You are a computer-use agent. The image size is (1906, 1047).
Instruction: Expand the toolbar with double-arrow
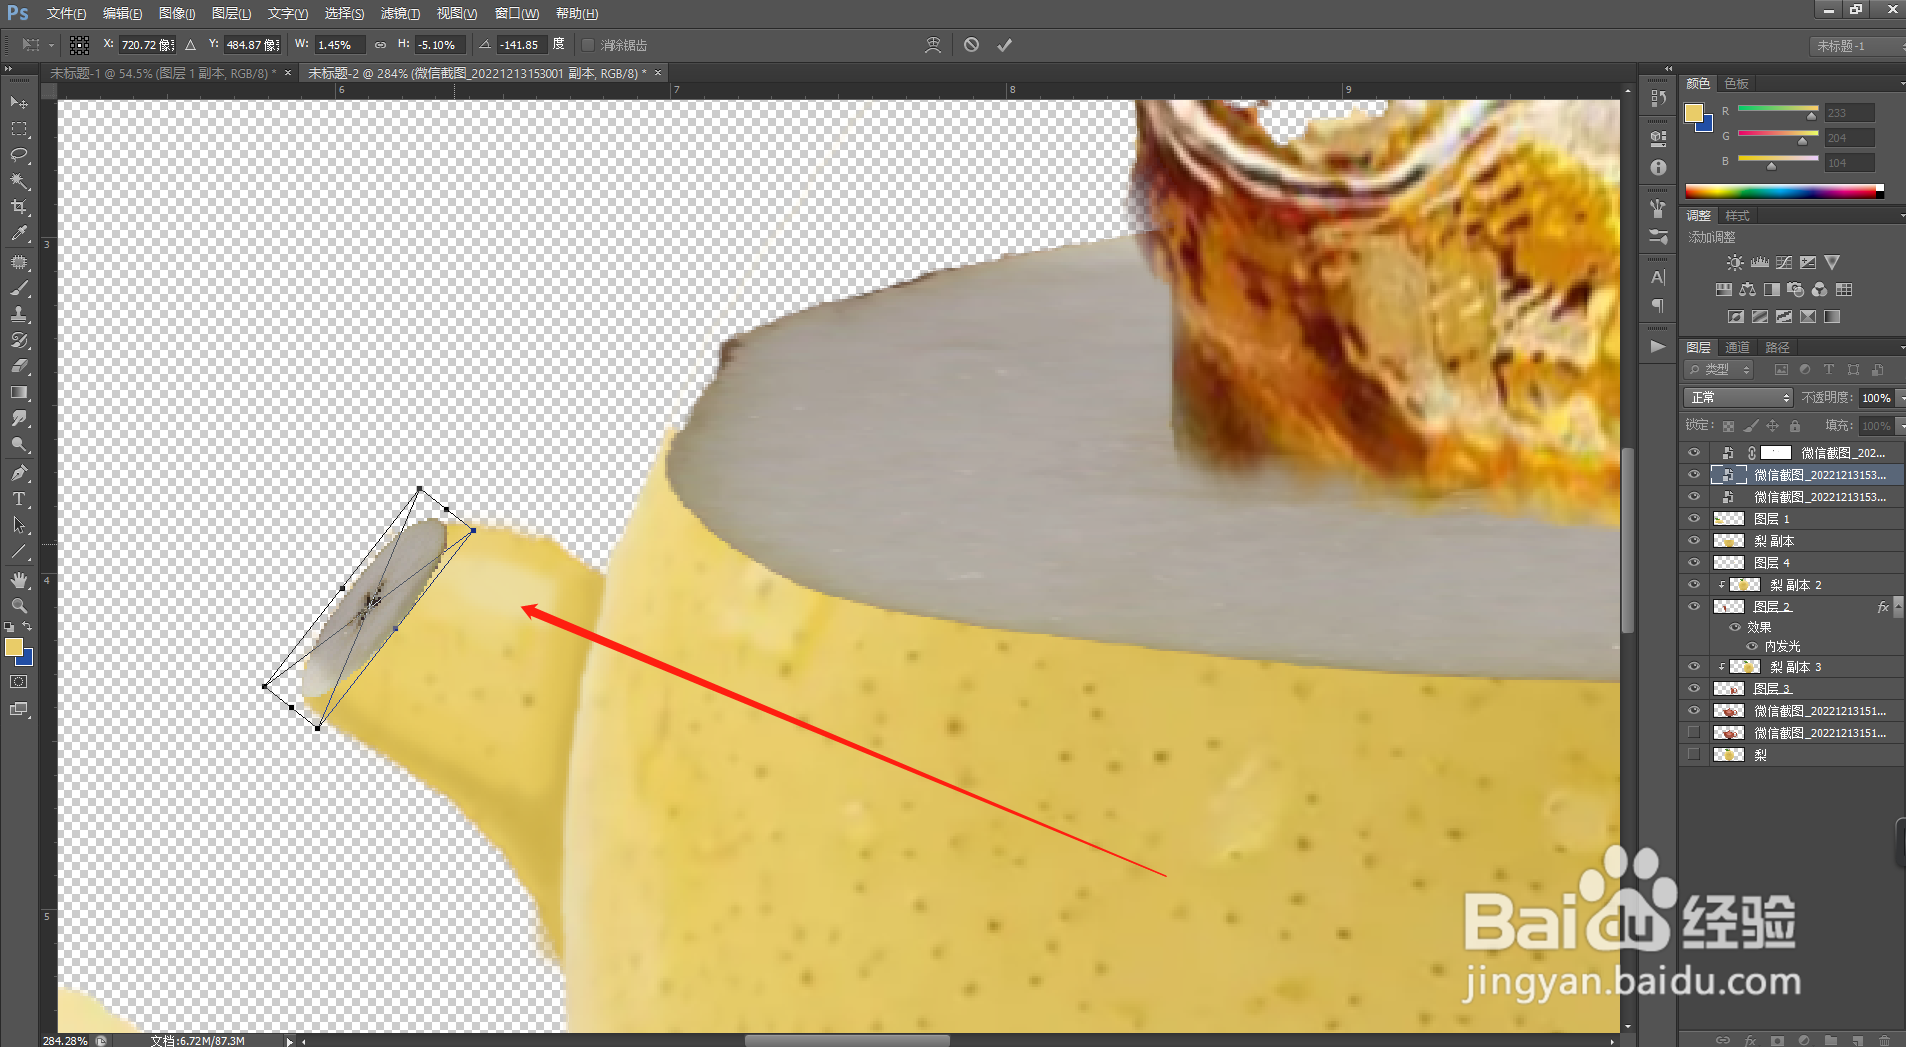coord(8,69)
